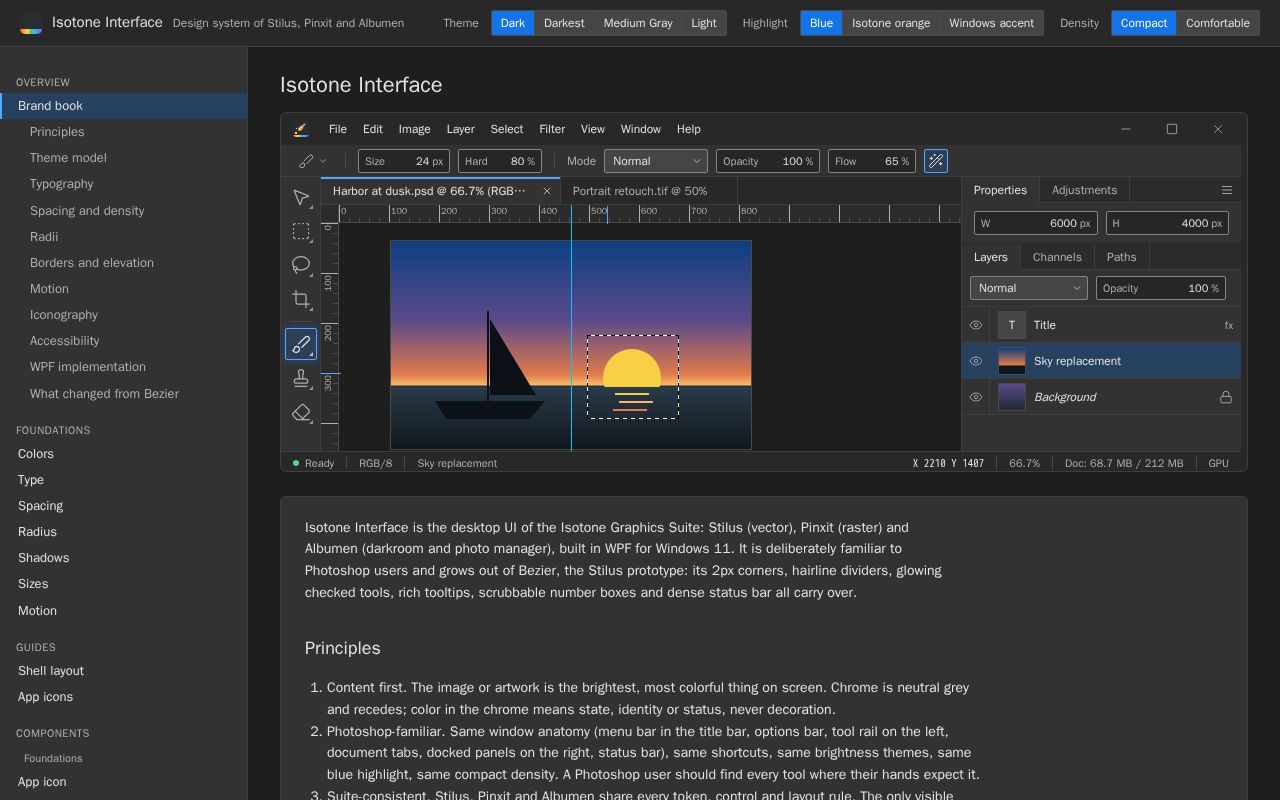This screenshot has width=1280, height=800.
Task: Set highlight to Isotone orange
Action: tap(891, 23)
